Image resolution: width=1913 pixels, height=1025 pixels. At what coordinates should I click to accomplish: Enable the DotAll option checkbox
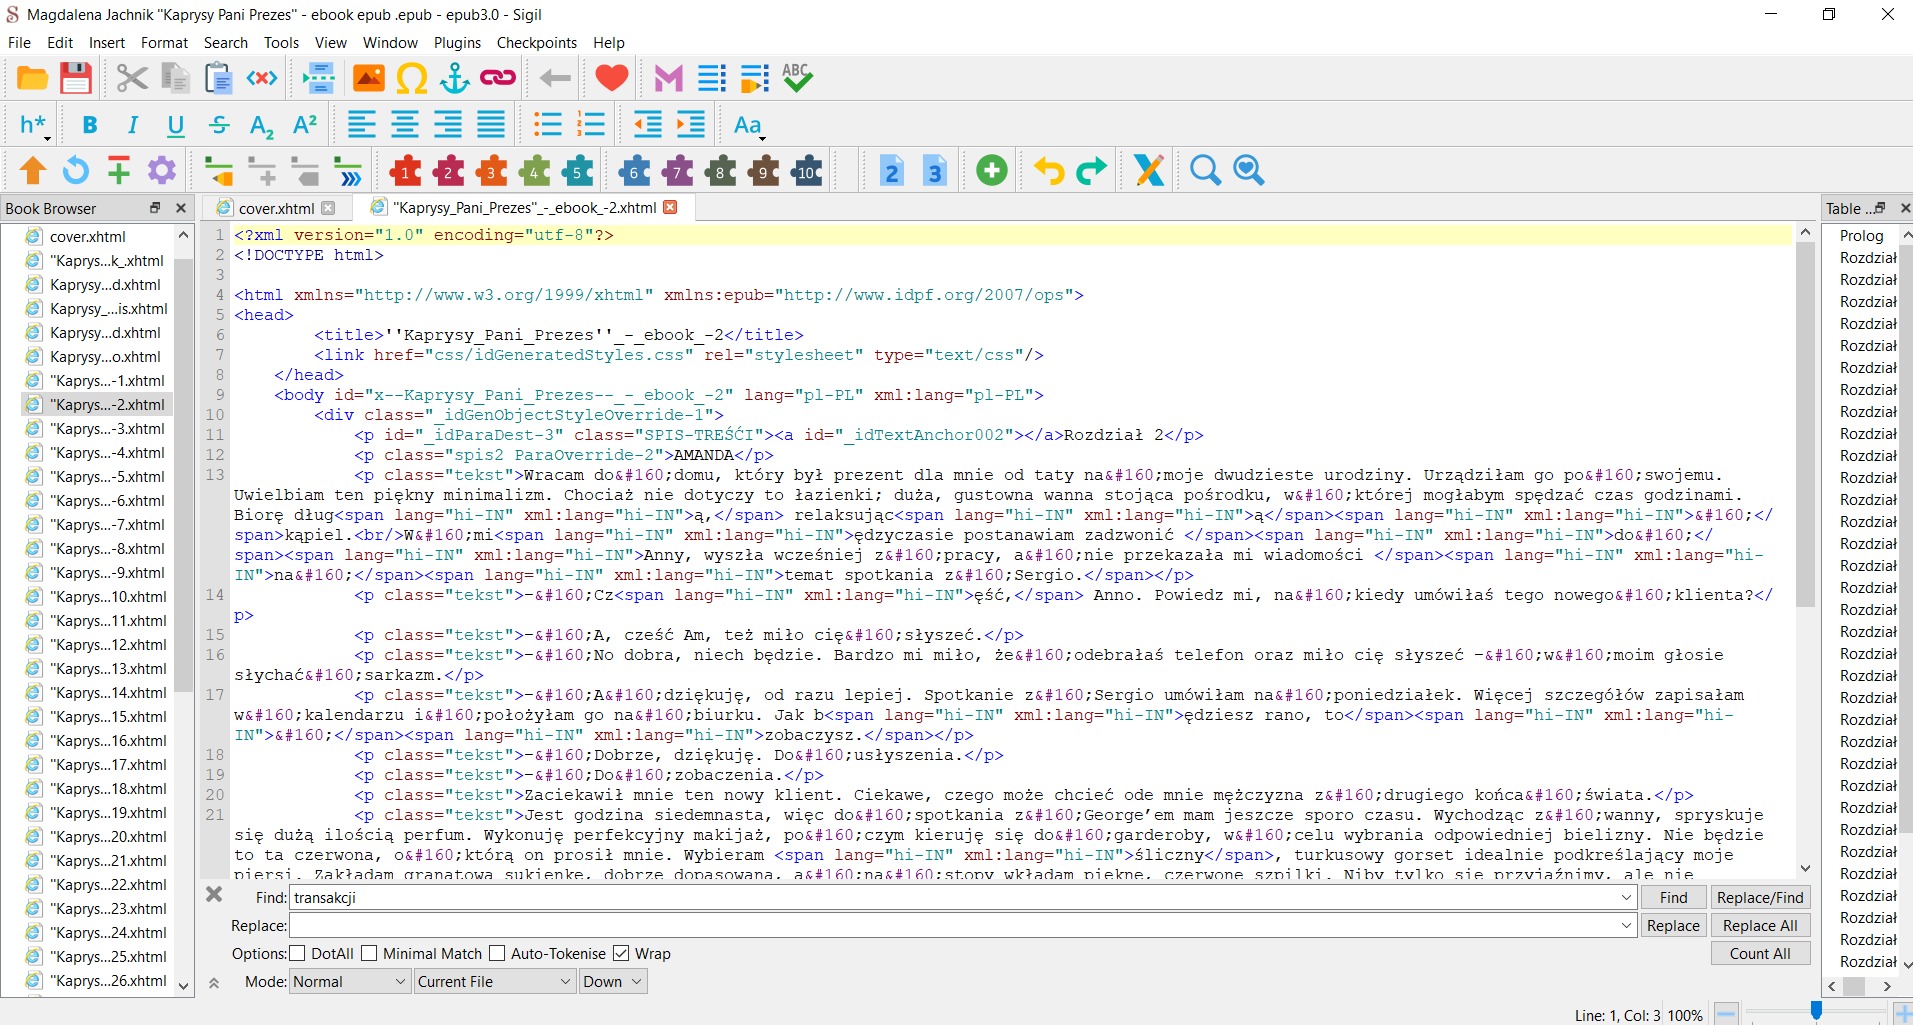297,954
